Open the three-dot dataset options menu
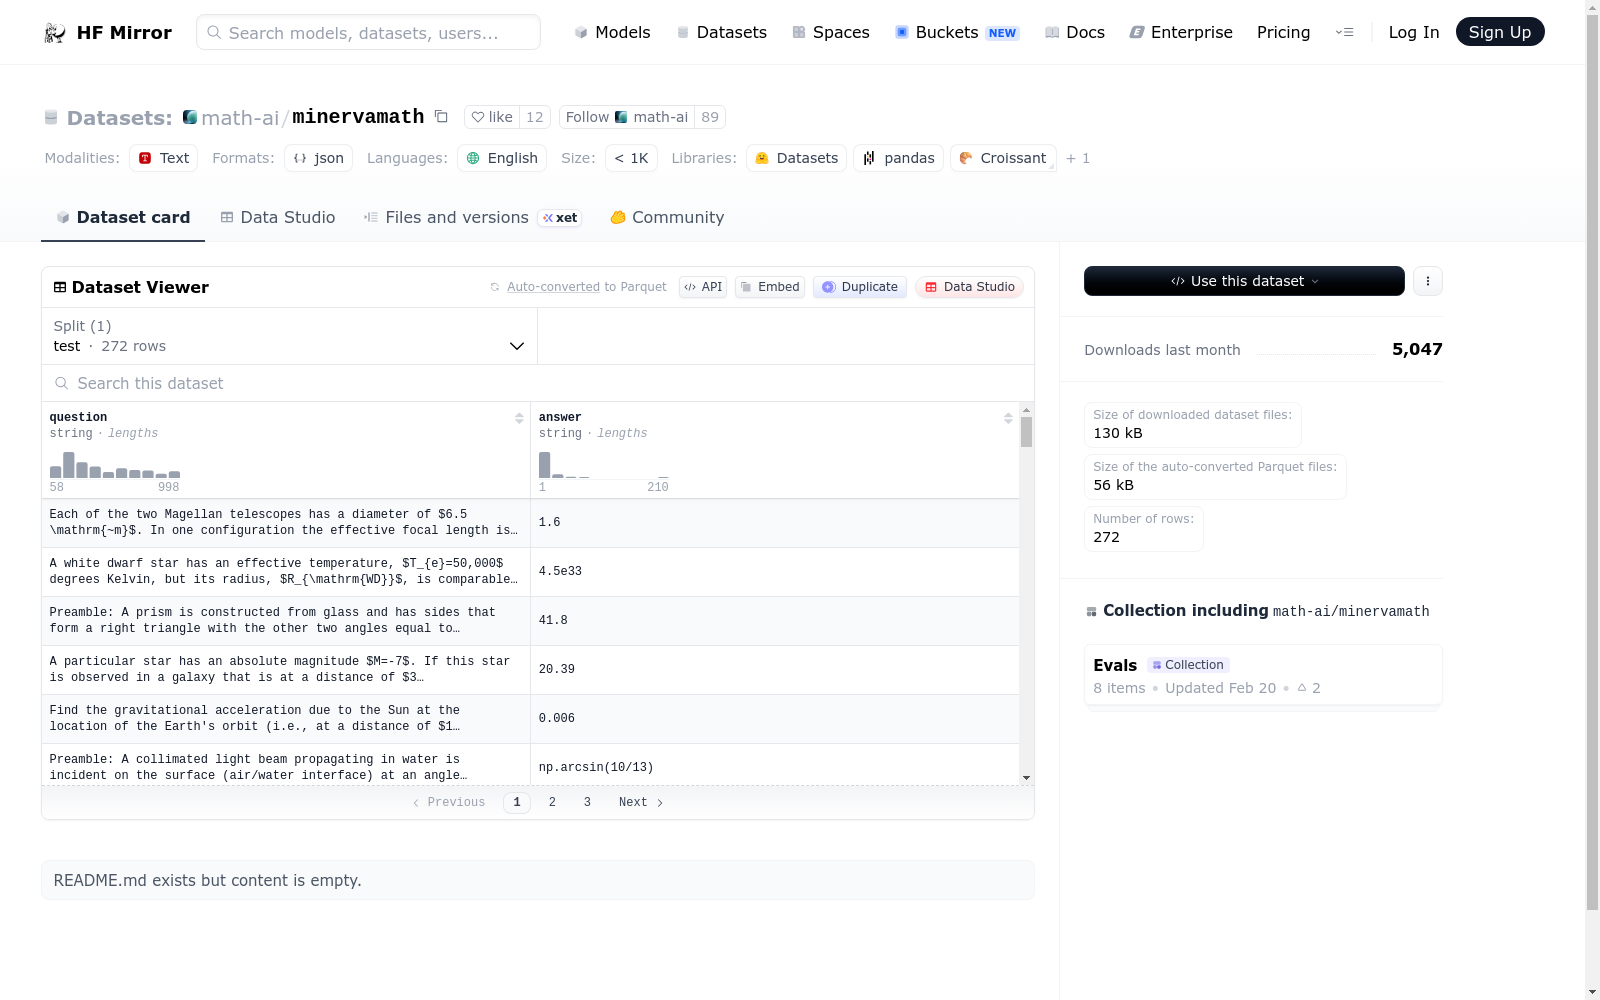 click(1428, 281)
